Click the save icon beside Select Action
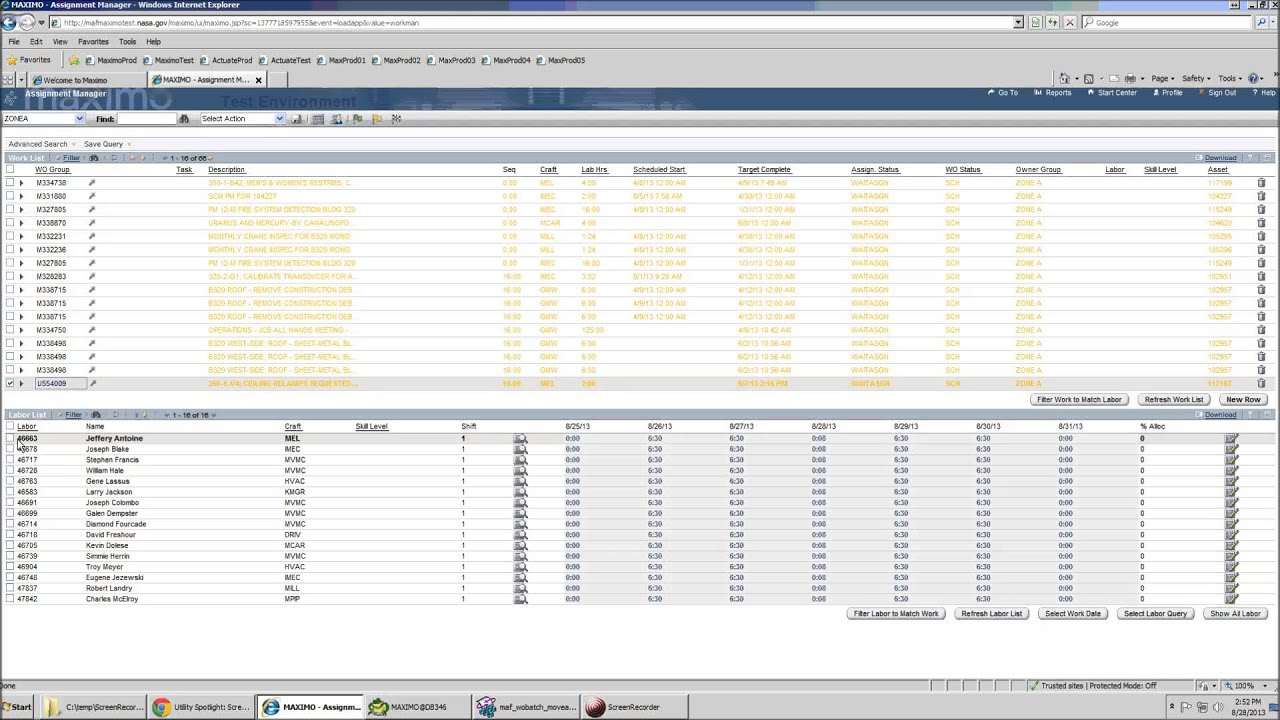The height and width of the screenshot is (720, 1280). (296, 119)
